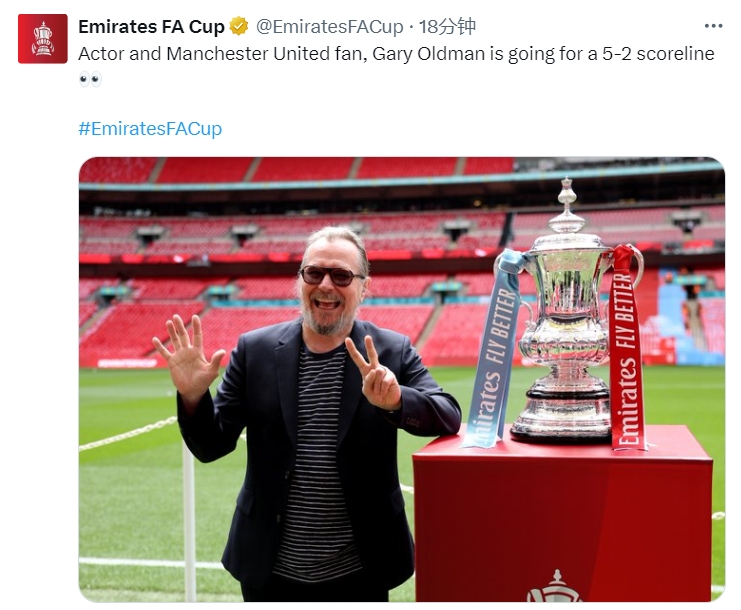Open the @EmiratesFACup handle link

pos(329,27)
